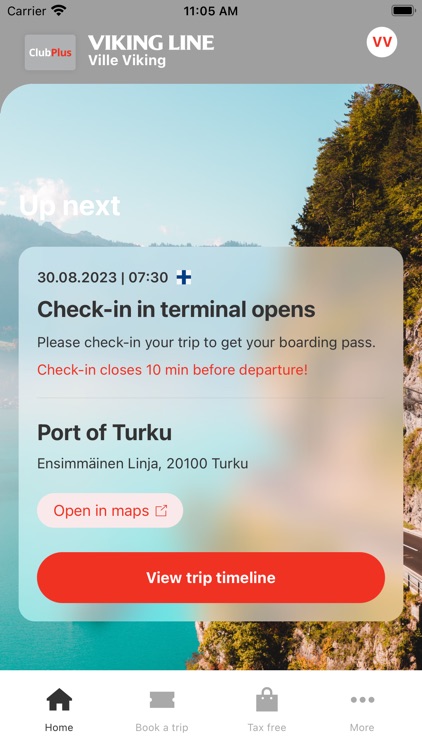Click the Open in maps button
The width and height of the screenshot is (422, 750).
[110, 510]
